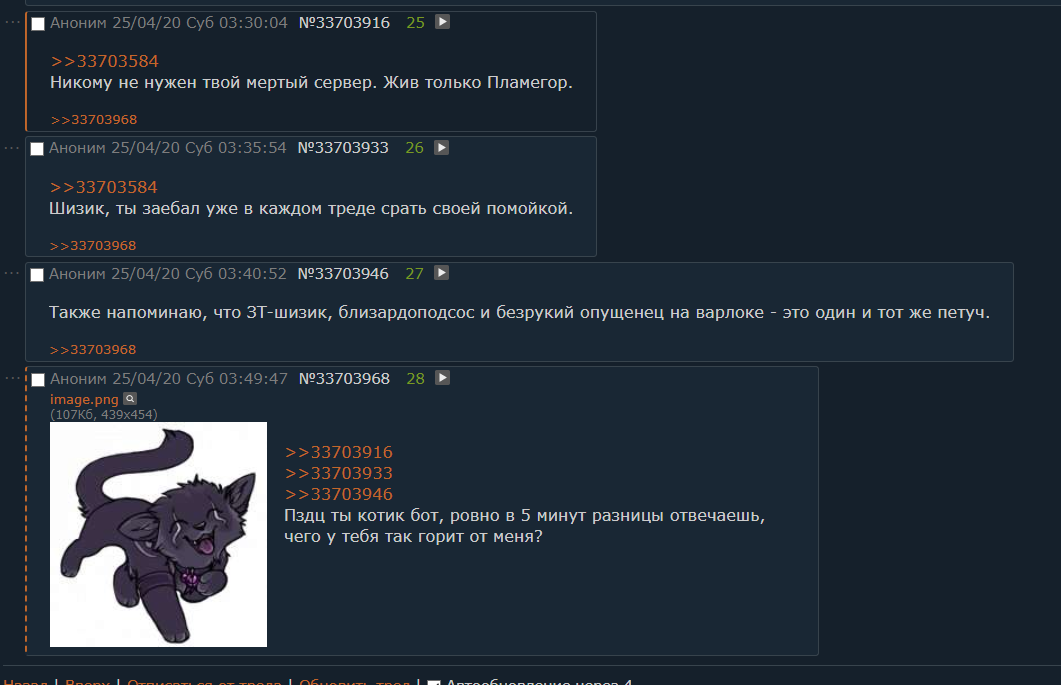Open the three-dots menu beside post №33703916
The height and width of the screenshot is (685, 1061).
[12, 22]
